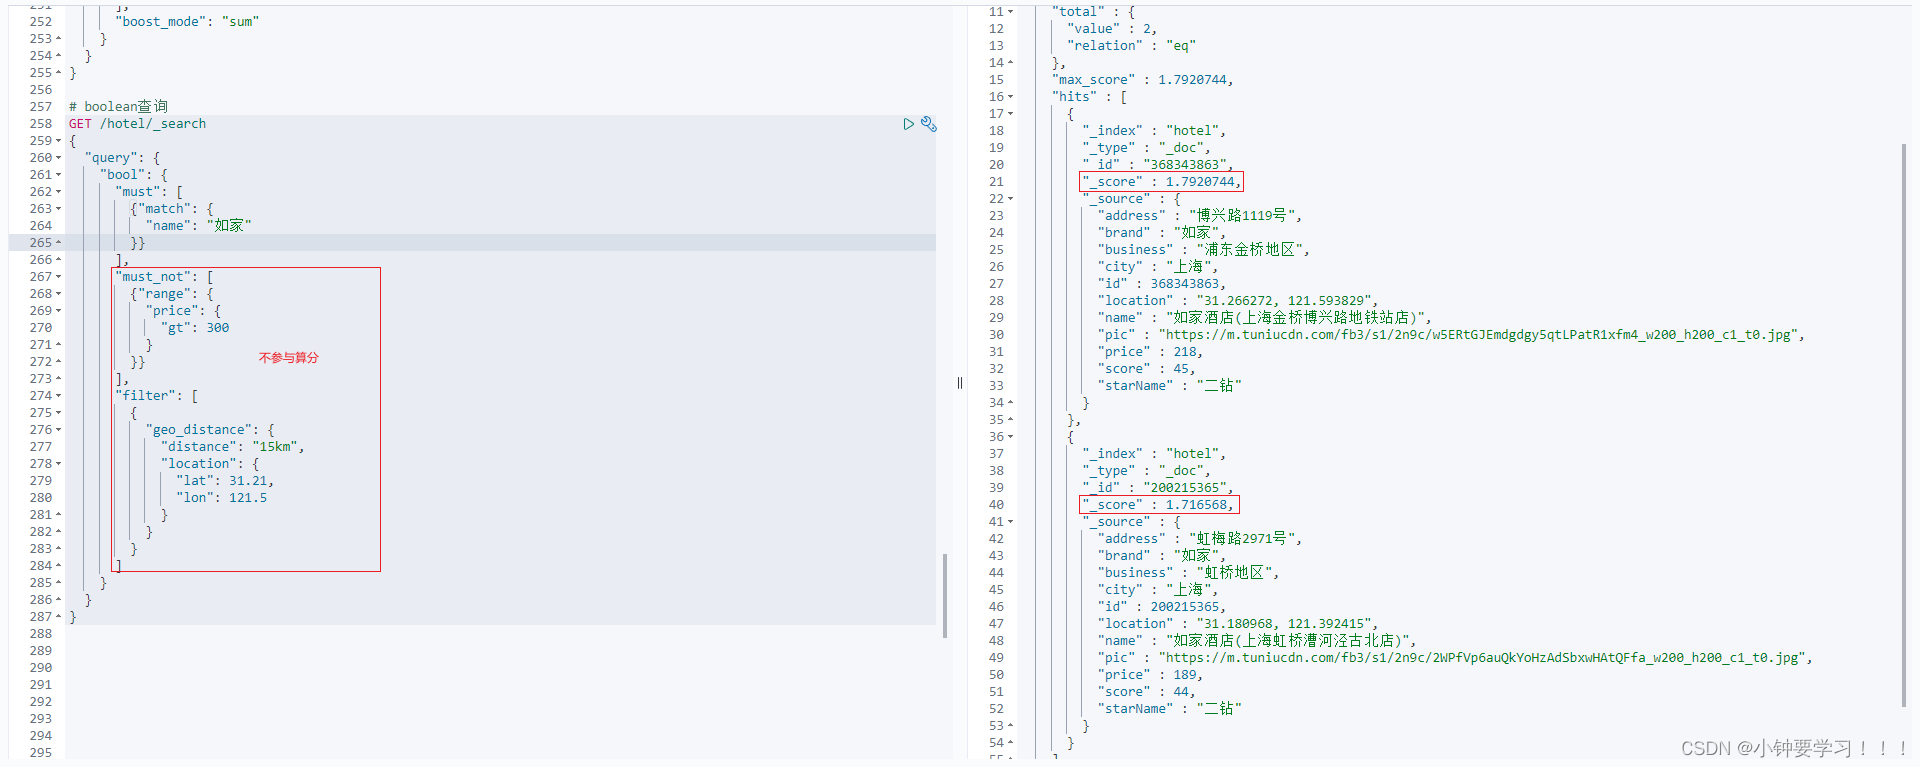Click the "_id" : "368343863" line
The width and height of the screenshot is (1920, 767).
point(1157,165)
